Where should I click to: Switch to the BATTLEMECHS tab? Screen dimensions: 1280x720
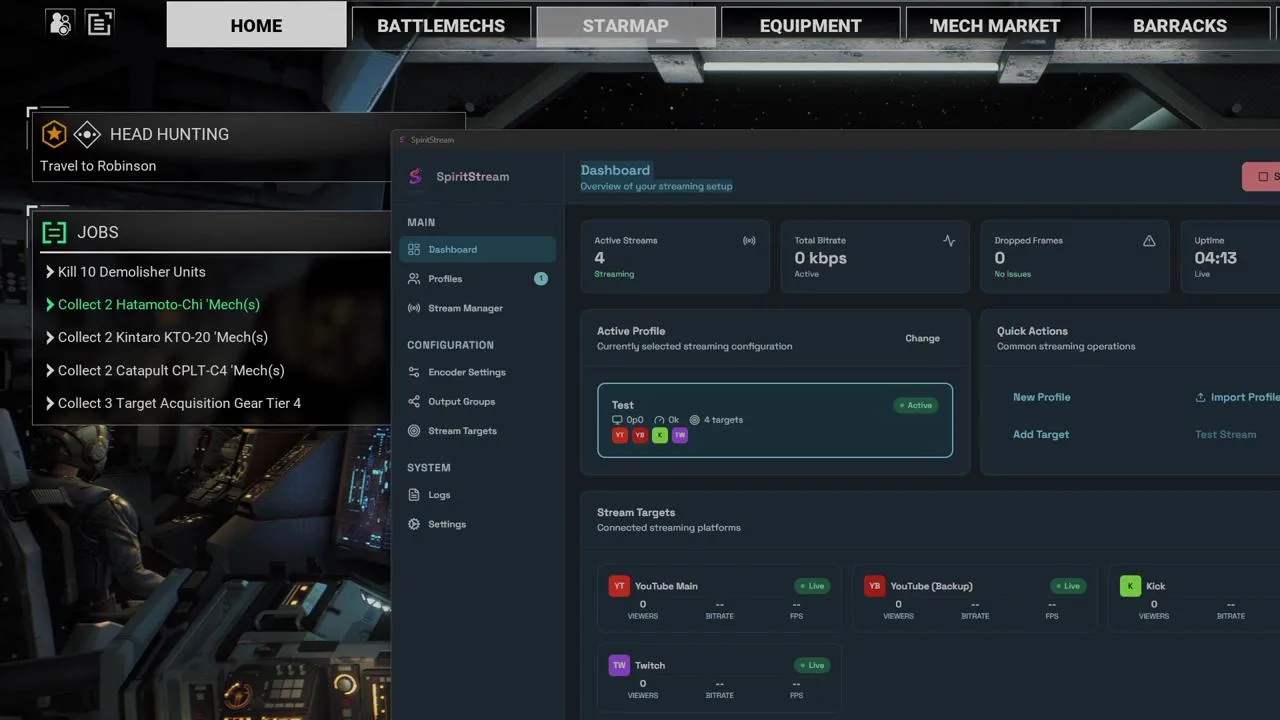pyautogui.click(x=441, y=26)
